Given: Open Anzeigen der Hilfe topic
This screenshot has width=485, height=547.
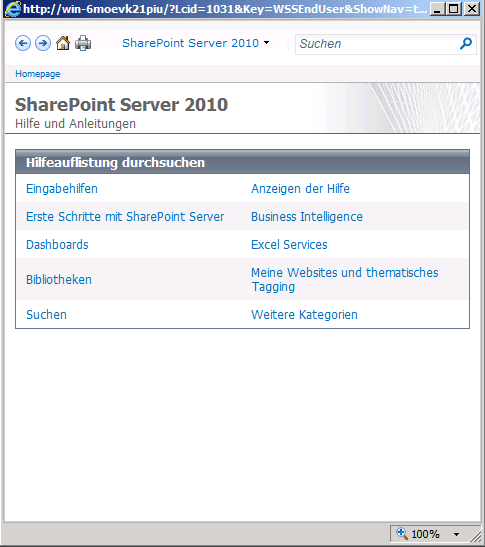Looking at the screenshot, I should tap(300, 189).
